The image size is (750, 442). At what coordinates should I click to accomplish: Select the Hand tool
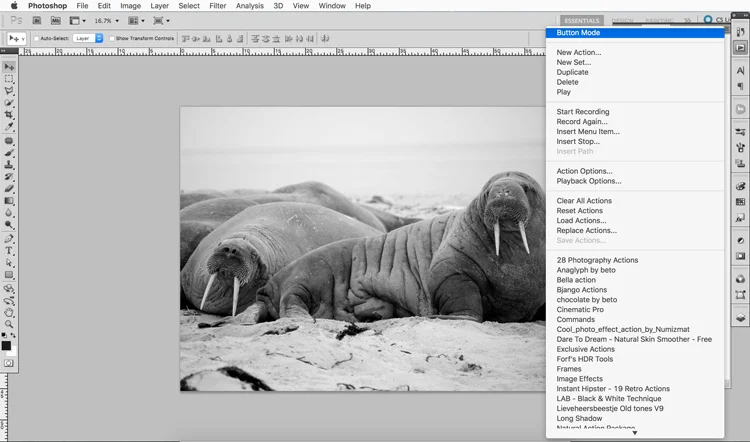pyautogui.click(x=9, y=313)
